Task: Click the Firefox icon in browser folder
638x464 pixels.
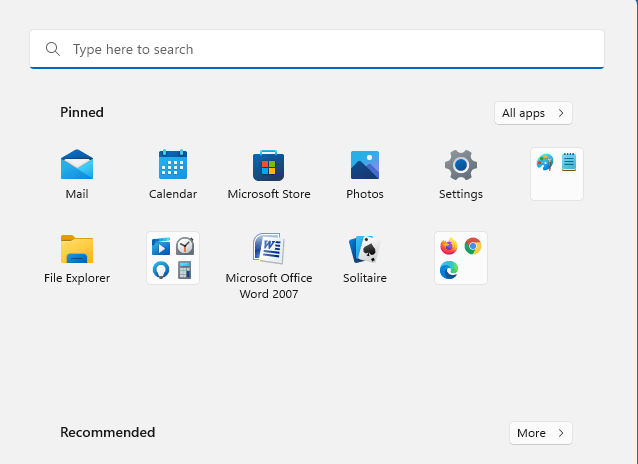Action: tap(449, 246)
